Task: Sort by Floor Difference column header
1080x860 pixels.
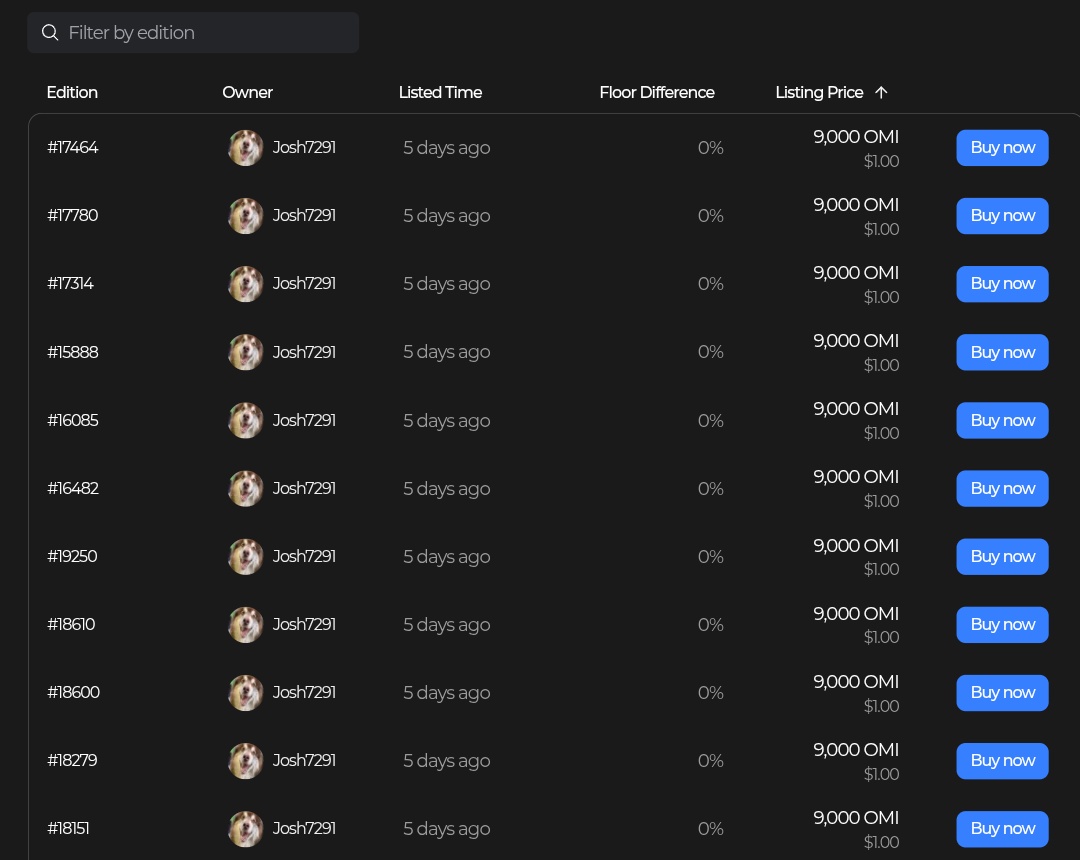Action: [x=656, y=92]
